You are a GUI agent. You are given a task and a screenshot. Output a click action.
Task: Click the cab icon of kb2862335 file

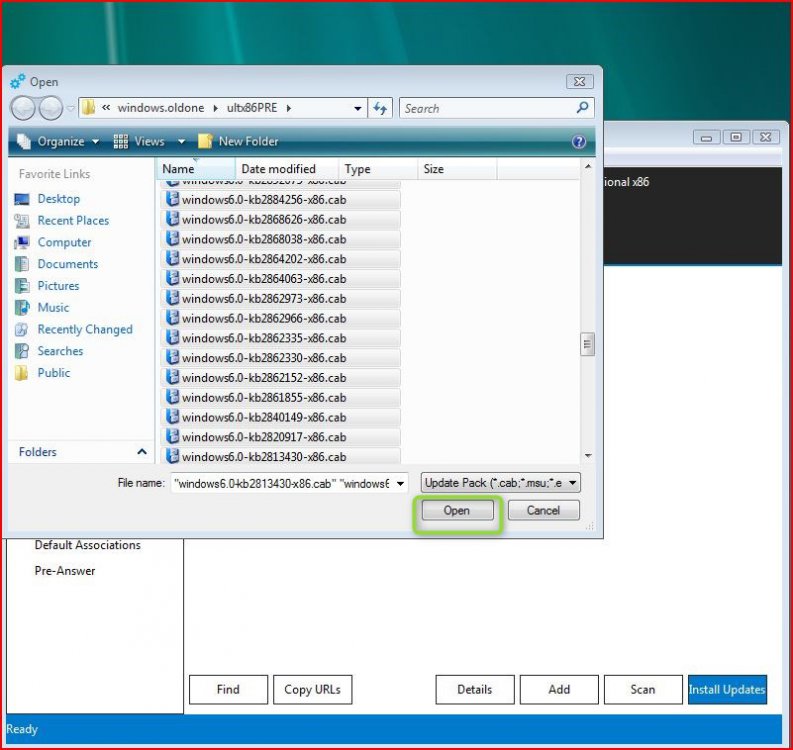[x=172, y=337]
